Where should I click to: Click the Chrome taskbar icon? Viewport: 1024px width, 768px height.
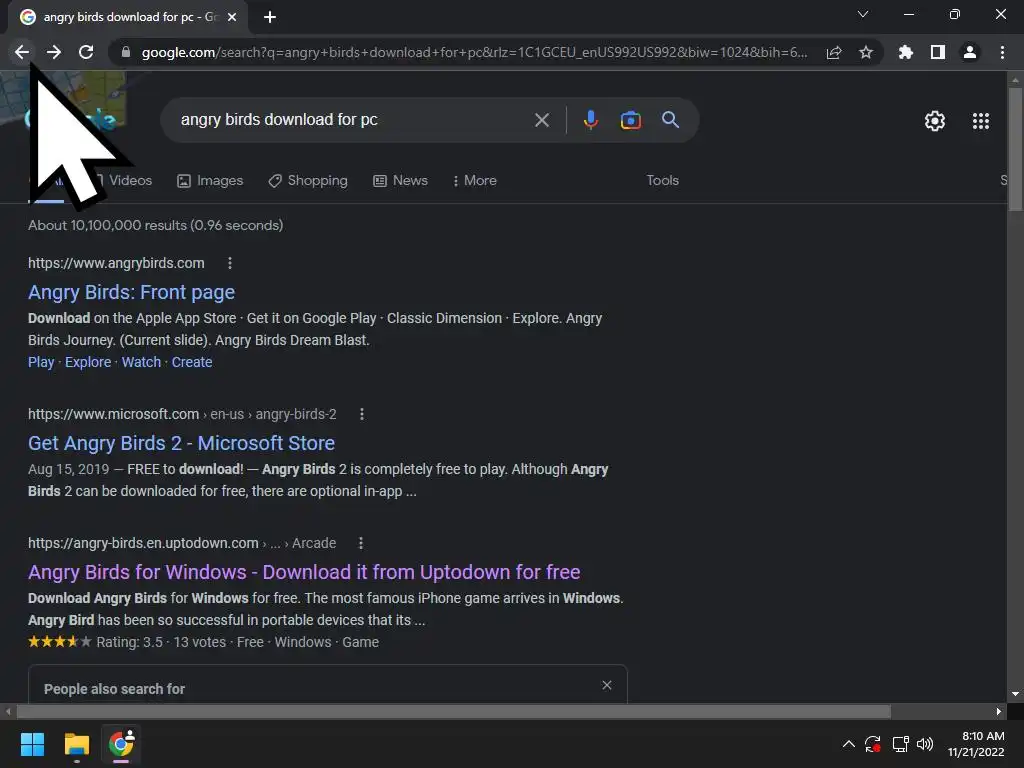[121, 744]
